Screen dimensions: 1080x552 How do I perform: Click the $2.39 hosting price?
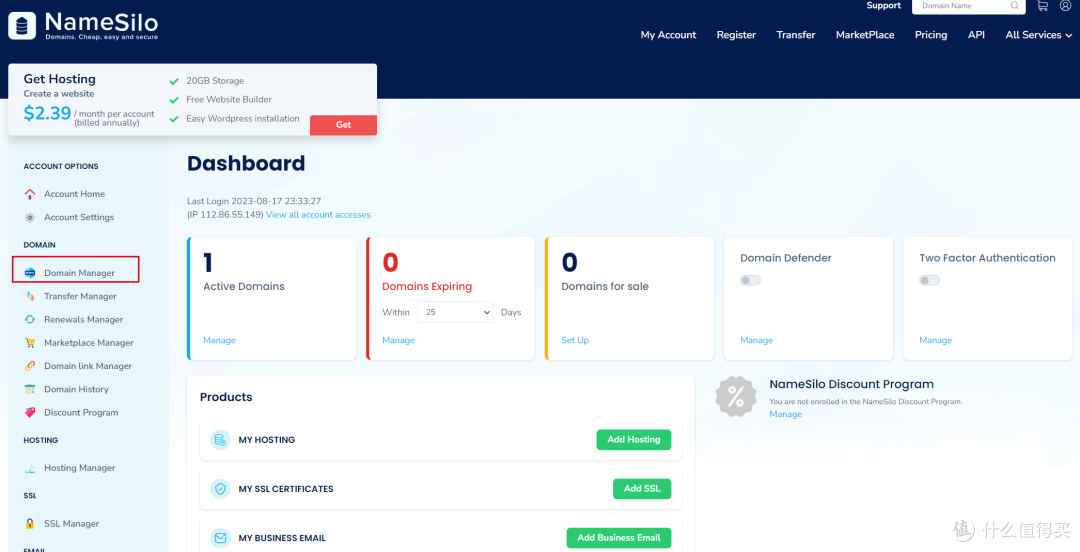tap(48, 113)
